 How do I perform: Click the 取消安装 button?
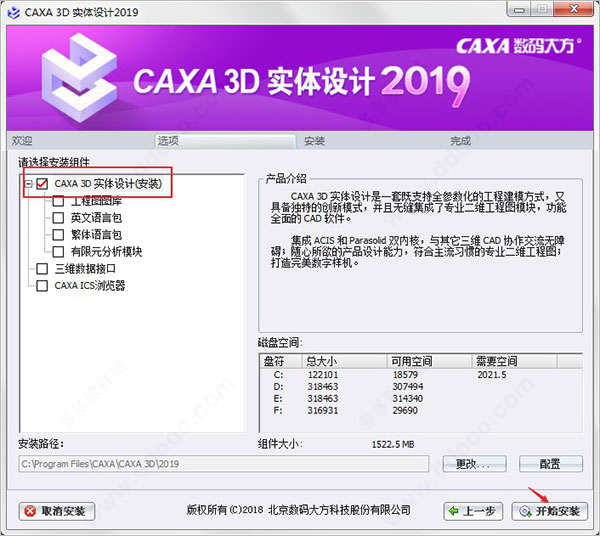(57, 511)
